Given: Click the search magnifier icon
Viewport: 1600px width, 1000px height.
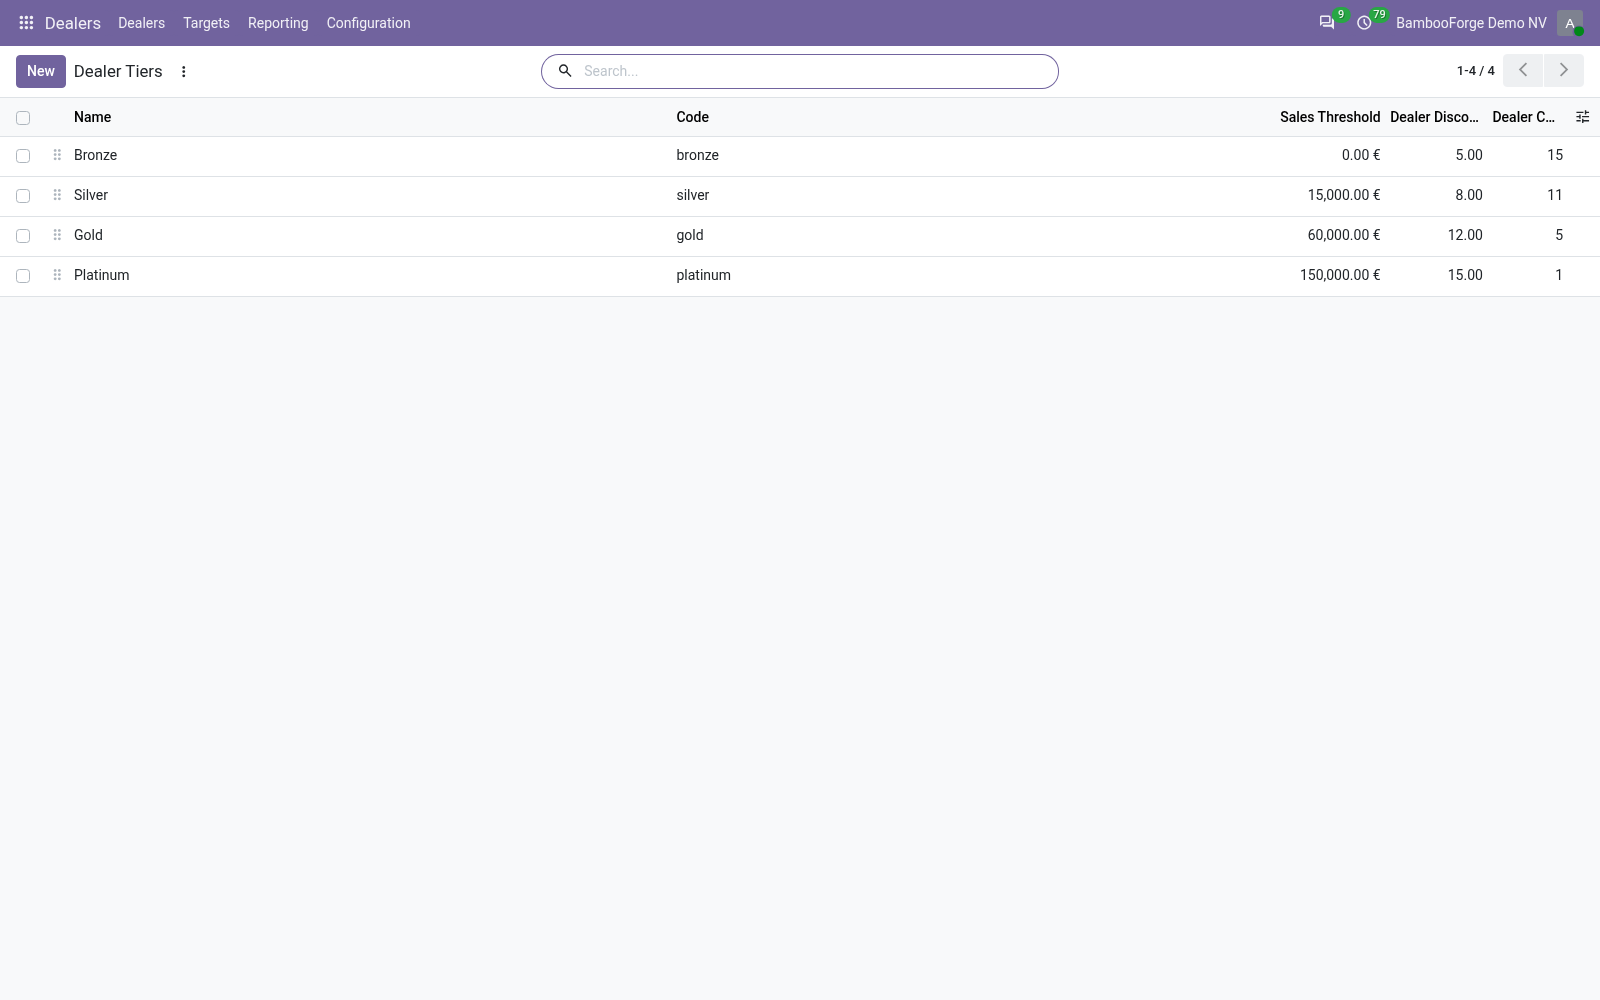Looking at the screenshot, I should (x=565, y=71).
